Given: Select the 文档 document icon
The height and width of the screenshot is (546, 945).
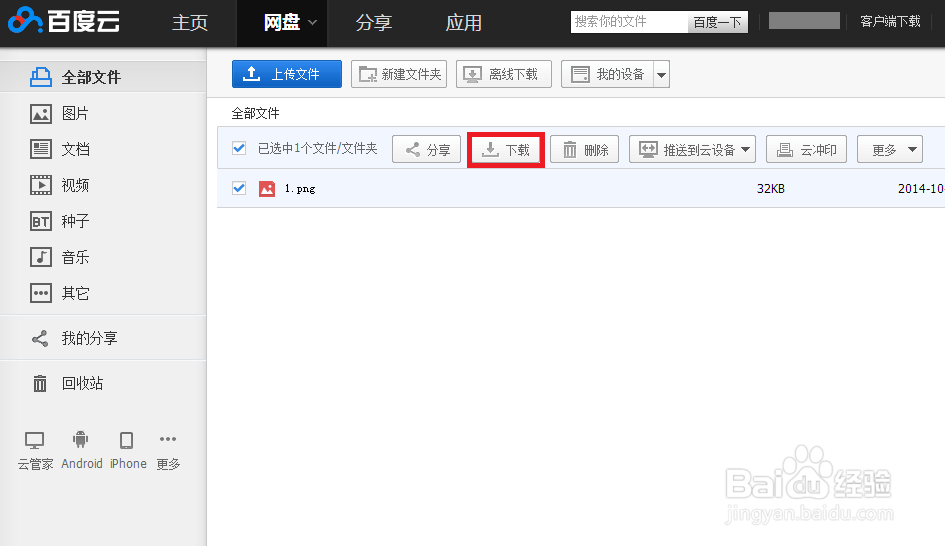Looking at the screenshot, I should click(x=40, y=149).
